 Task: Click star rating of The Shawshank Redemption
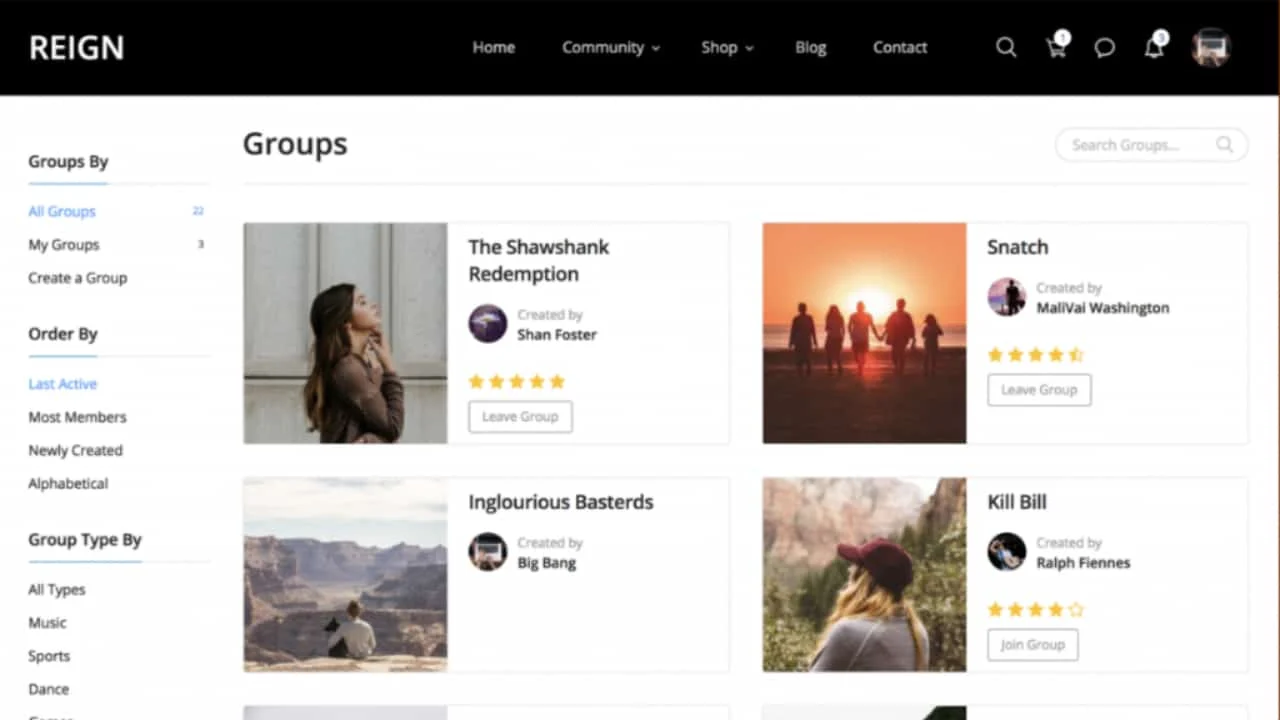point(517,381)
